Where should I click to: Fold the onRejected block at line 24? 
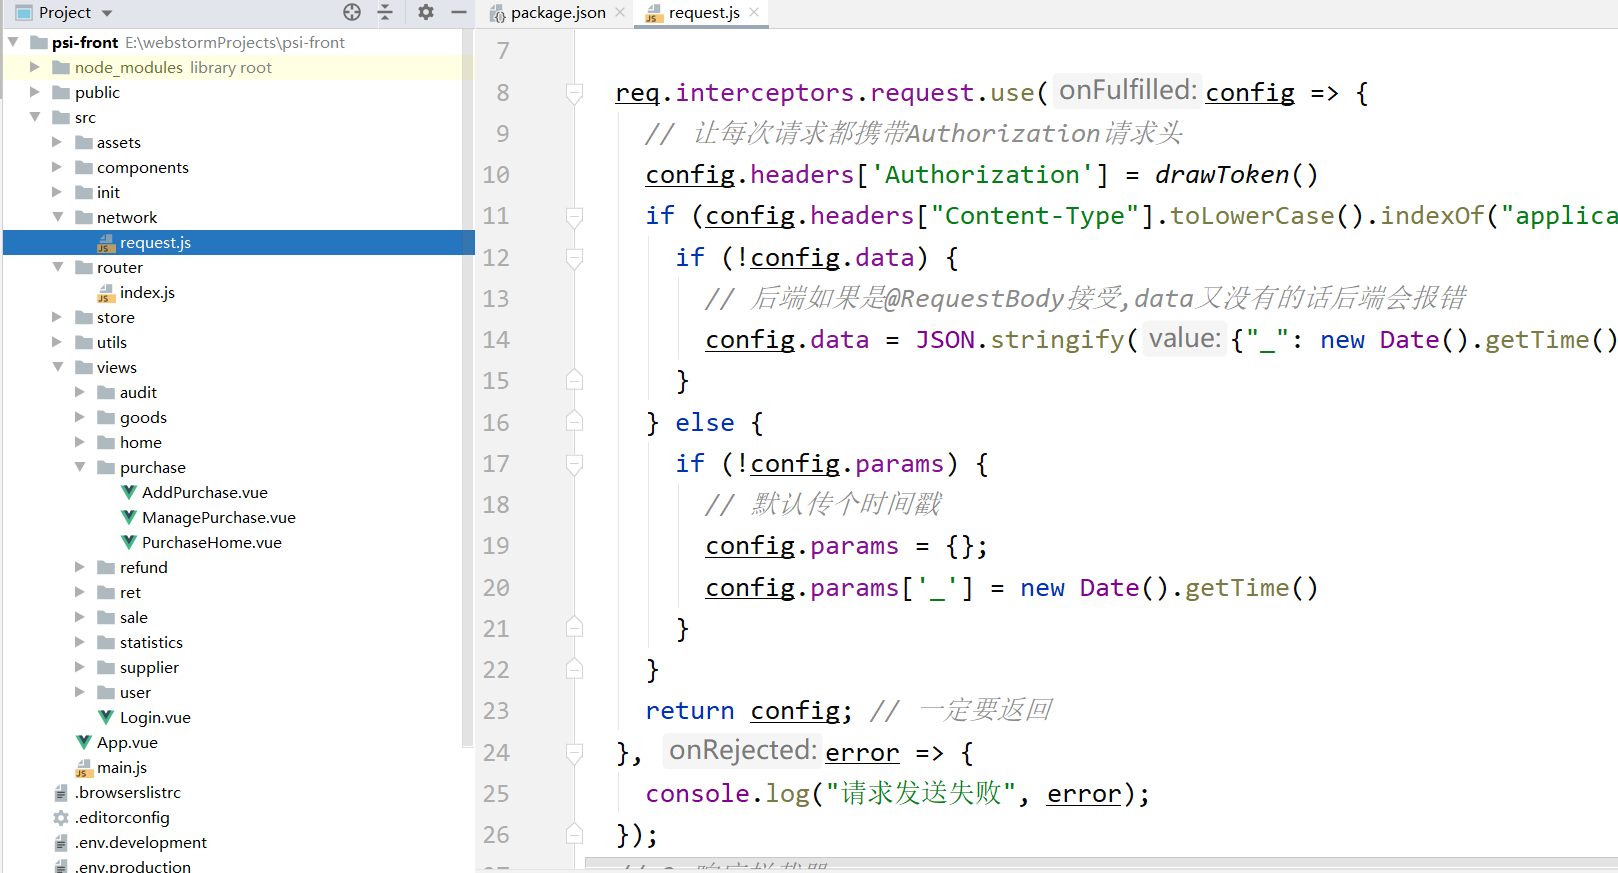[574, 752]
